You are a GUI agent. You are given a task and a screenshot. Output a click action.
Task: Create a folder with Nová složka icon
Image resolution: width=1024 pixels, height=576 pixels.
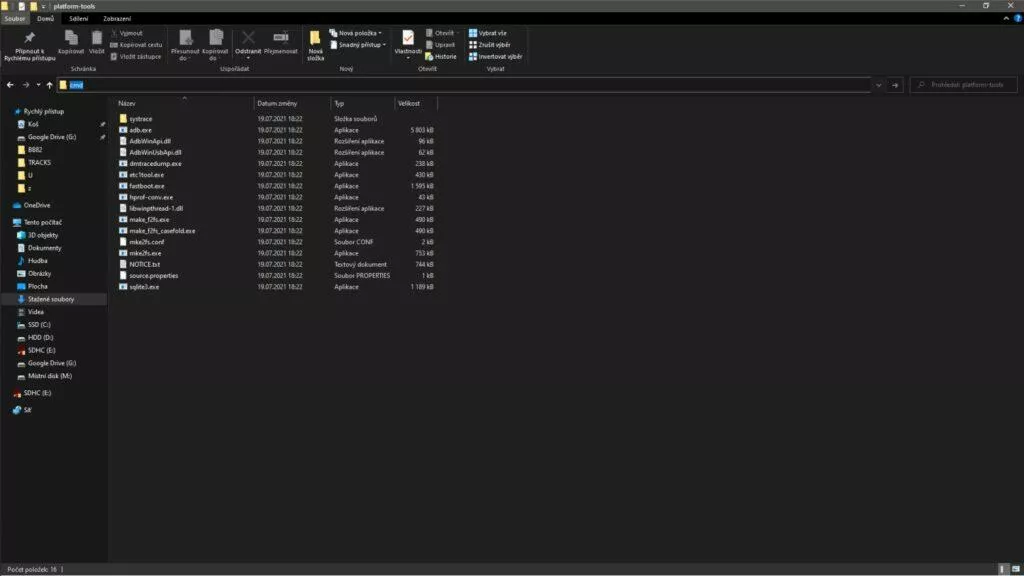pos(315,40)
